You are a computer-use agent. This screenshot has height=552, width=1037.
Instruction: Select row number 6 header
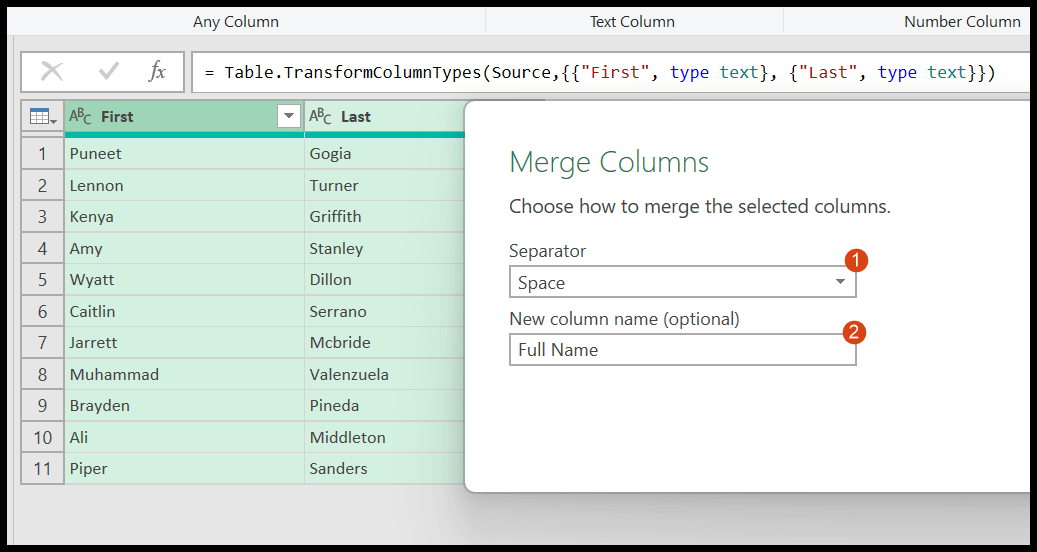click(42, 311)
